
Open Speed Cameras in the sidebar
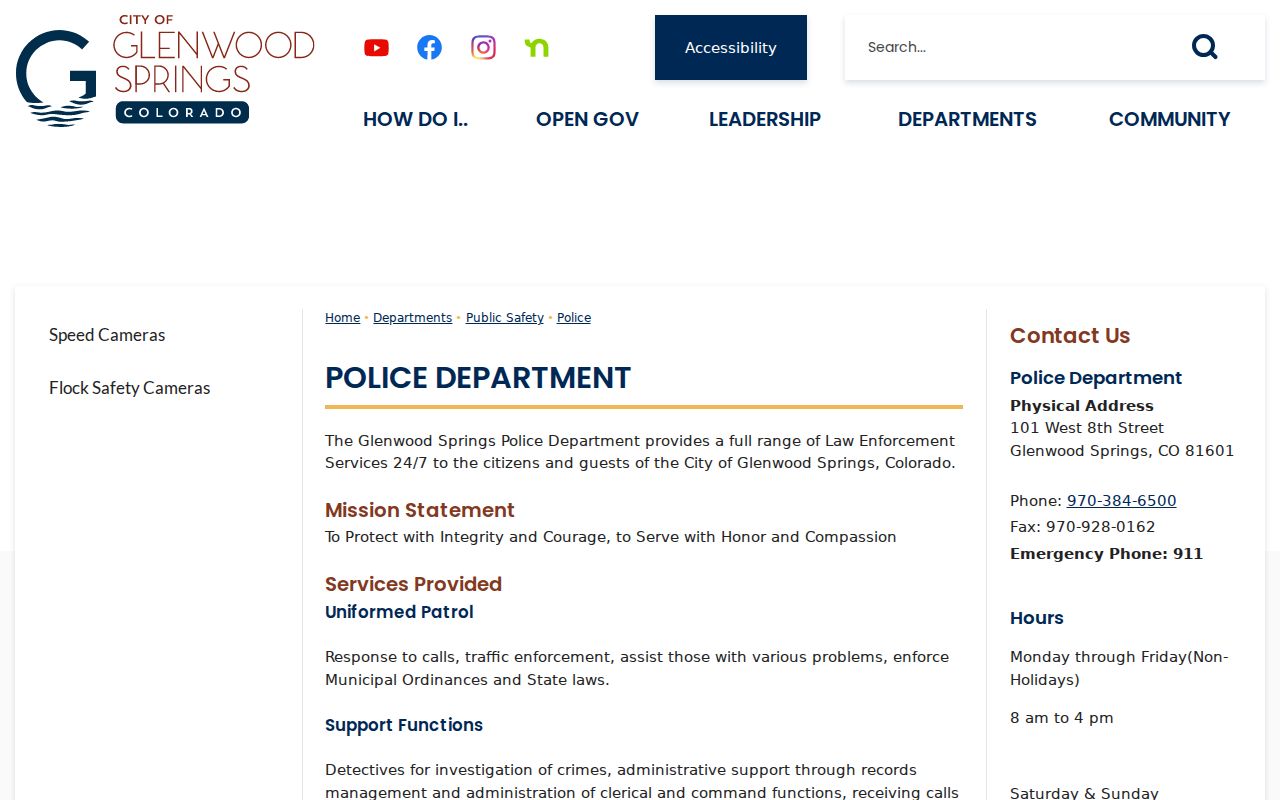click(107, 335)
